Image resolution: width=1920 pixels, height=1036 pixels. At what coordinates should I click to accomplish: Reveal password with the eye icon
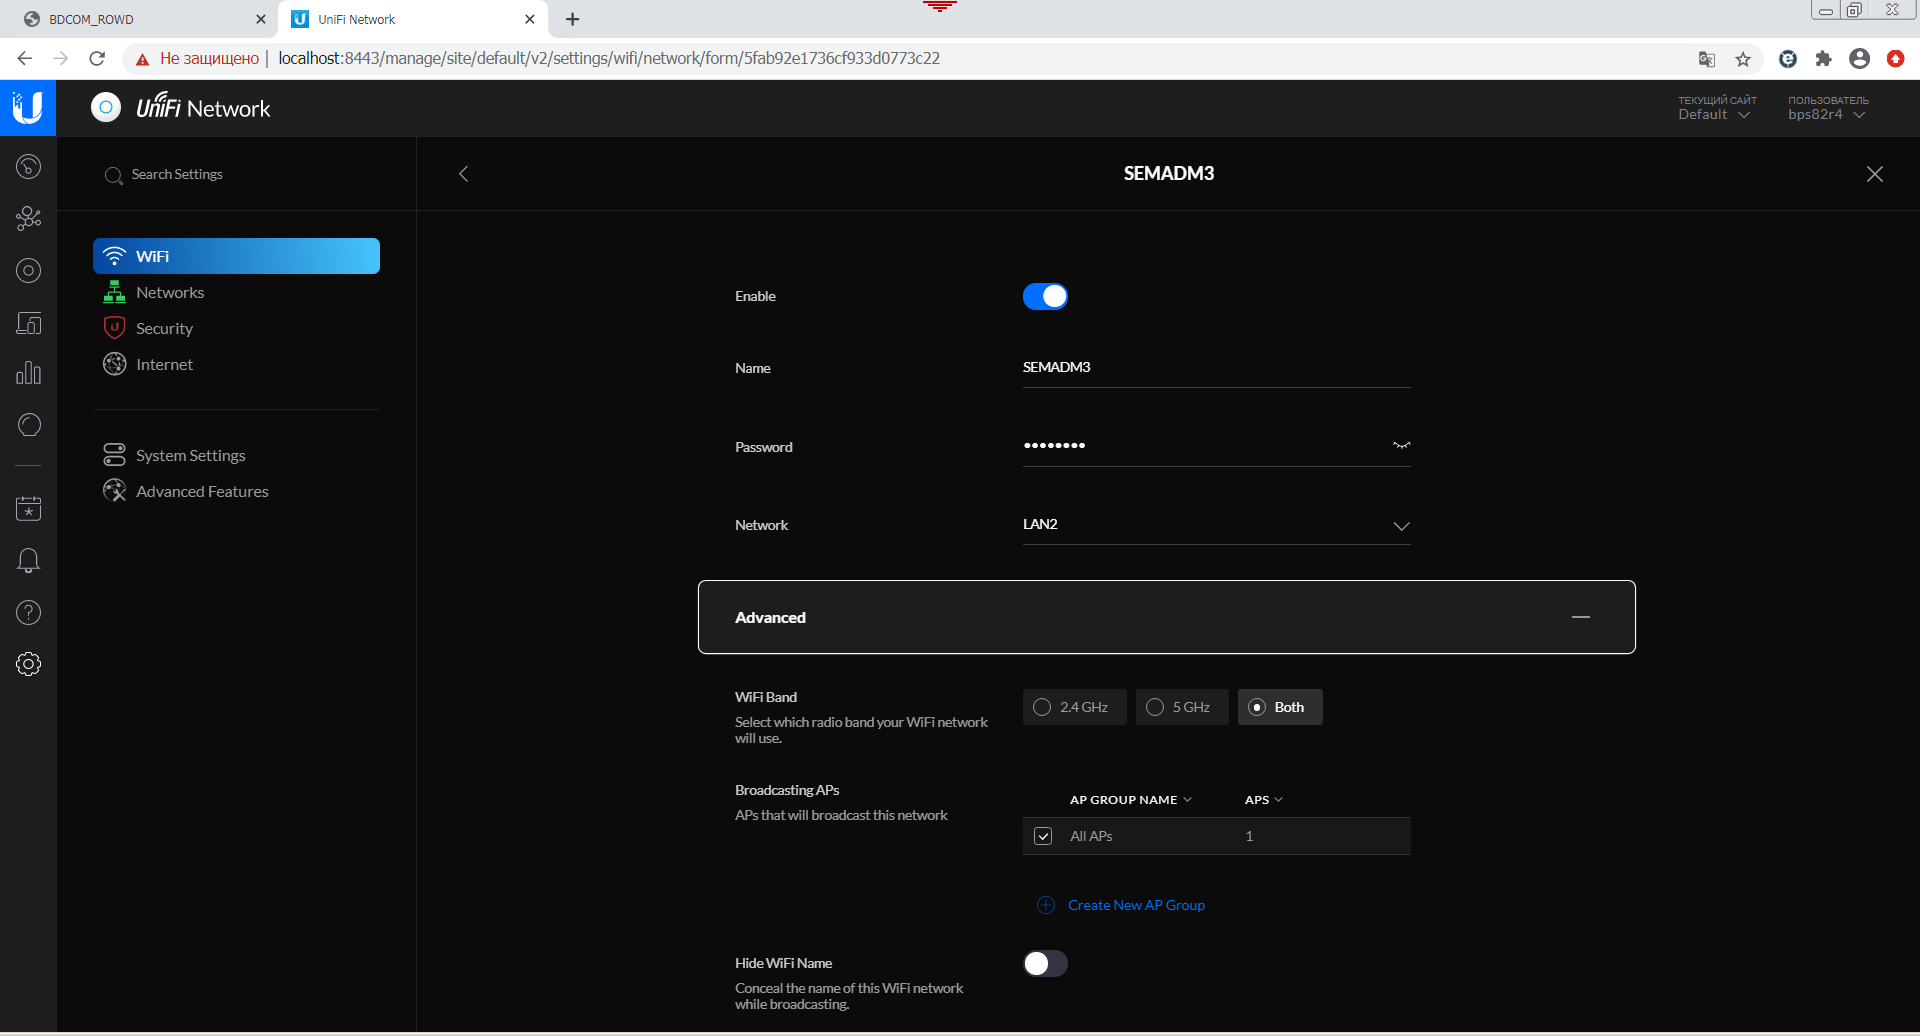1401,446
